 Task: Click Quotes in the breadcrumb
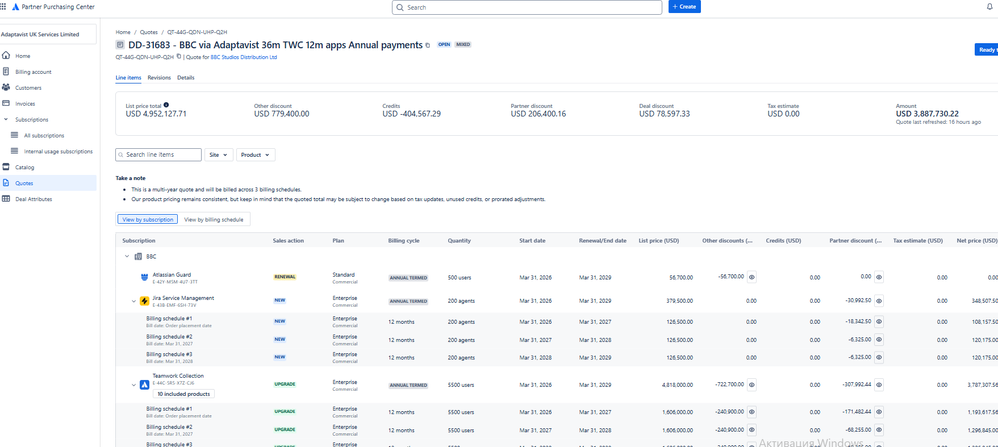pos(149,31)
